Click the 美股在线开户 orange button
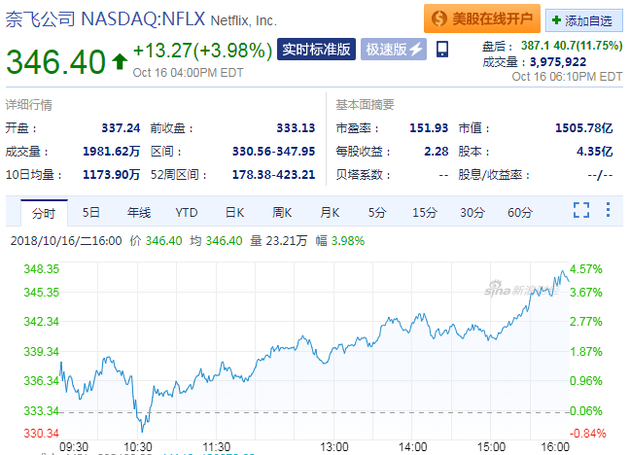The height and width of the screenshot is (455, 630). (482, 18)
